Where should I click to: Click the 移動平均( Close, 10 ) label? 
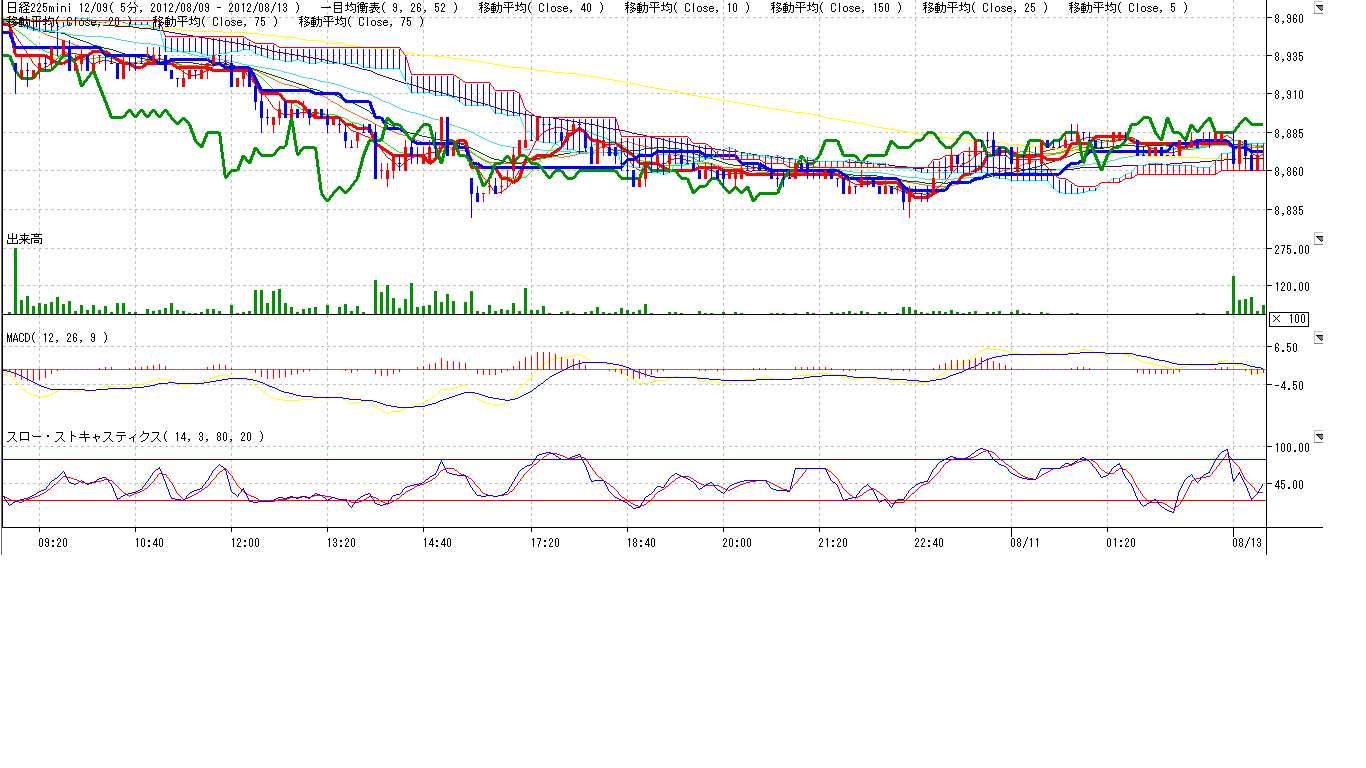(x=687, y=7)
